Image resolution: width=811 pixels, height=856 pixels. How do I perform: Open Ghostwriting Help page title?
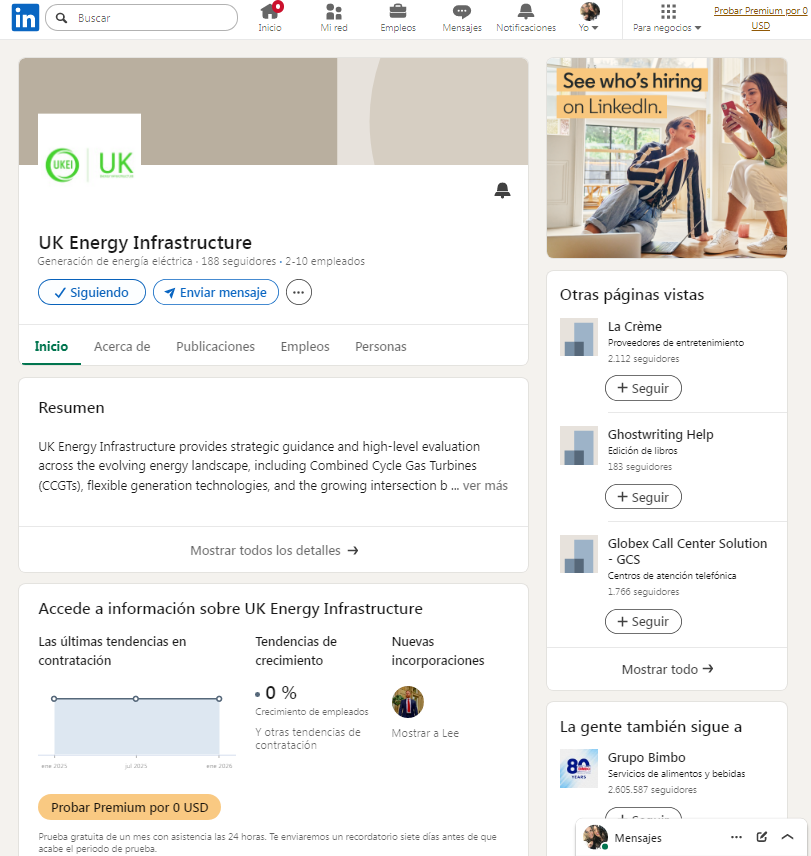tap(660, 435)
